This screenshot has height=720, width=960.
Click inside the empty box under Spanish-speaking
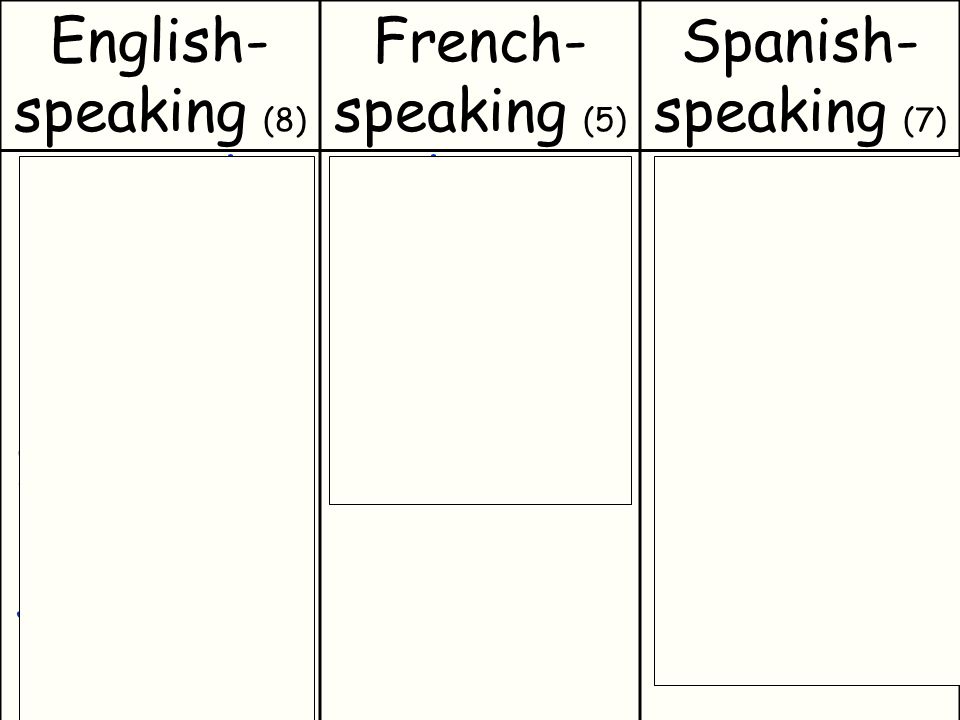807,421
